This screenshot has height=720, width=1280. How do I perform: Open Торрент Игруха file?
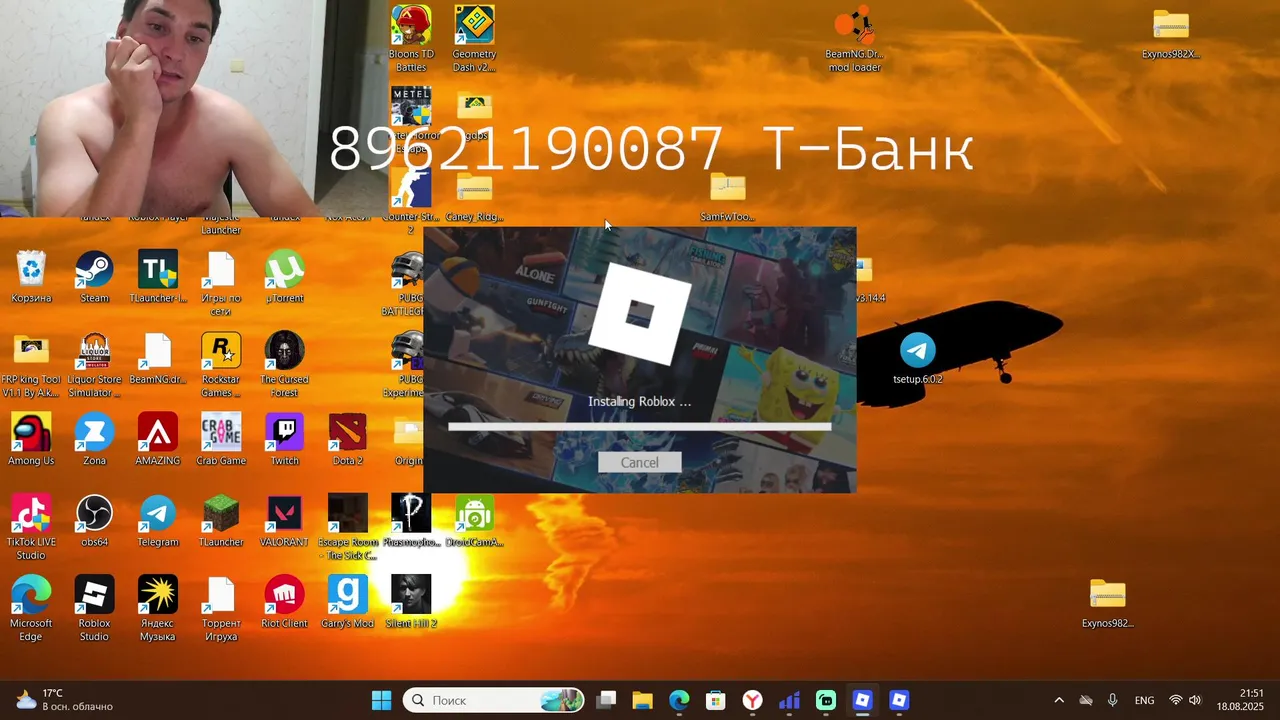pyautogui.click(x=221, y=609)
